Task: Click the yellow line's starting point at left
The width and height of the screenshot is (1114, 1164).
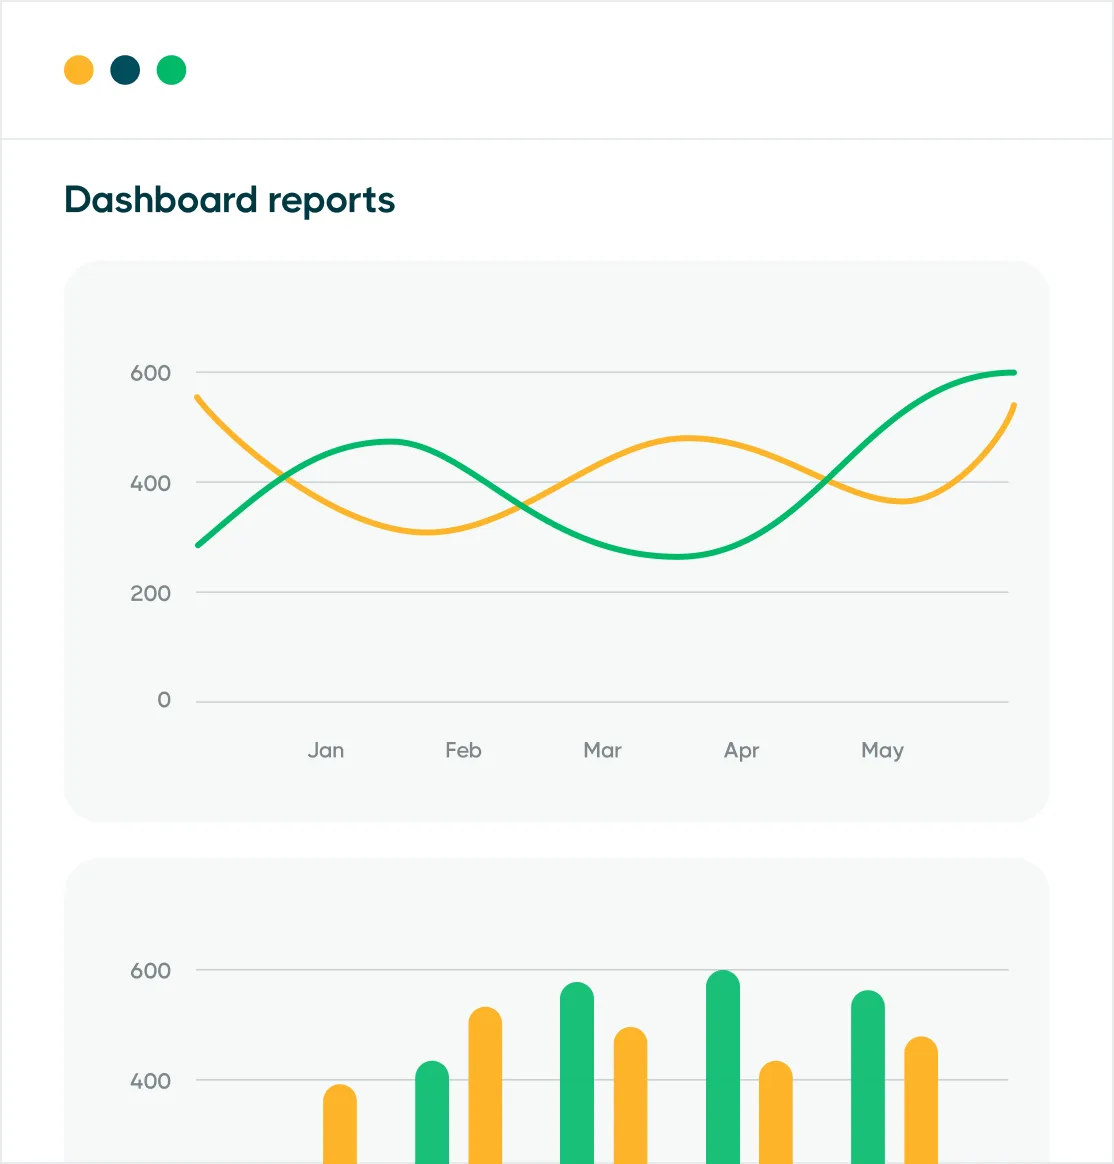Action: 197,397
